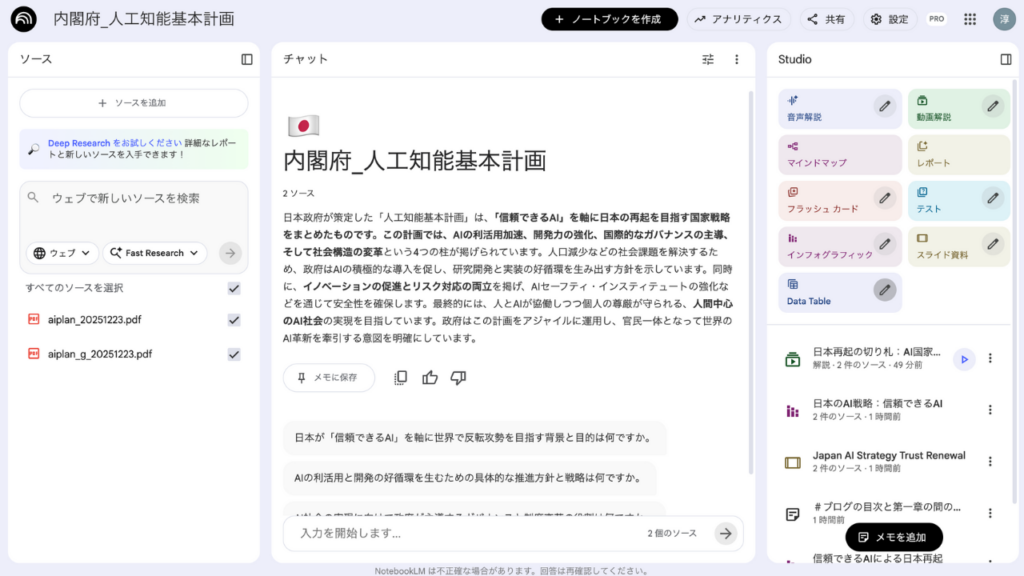Click the ソースを追加 button
This screenshot has width=1024, height=576.
pyautogui.click(x=134, y=103)
